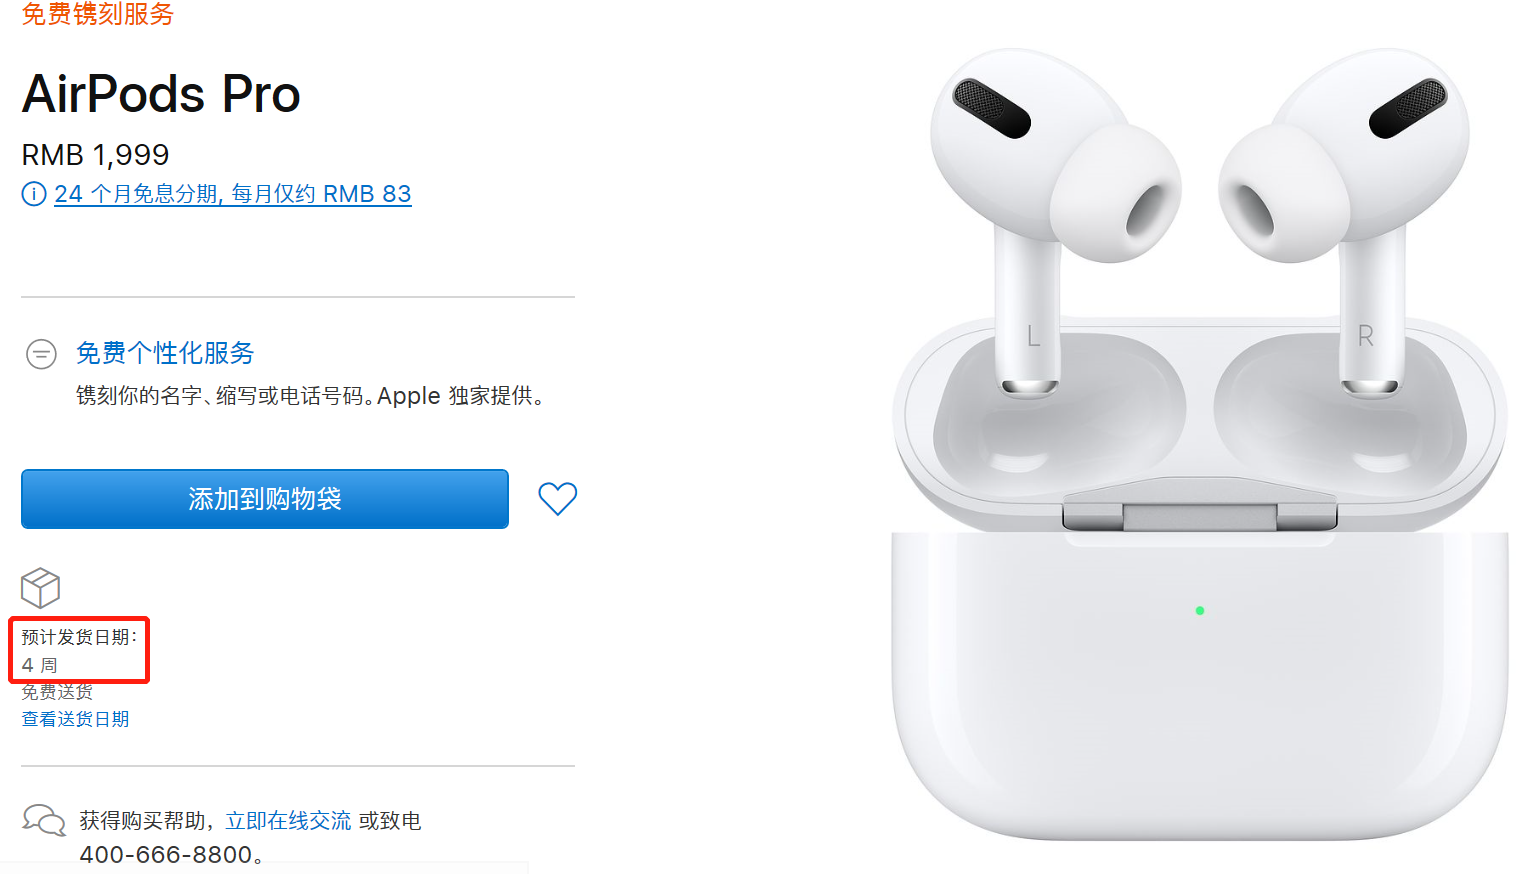The width and height of the screenshot is (1517, 874).
Task: Click the chat bubbles help icon
Action: pyautogui.click(x=44, y=820)
